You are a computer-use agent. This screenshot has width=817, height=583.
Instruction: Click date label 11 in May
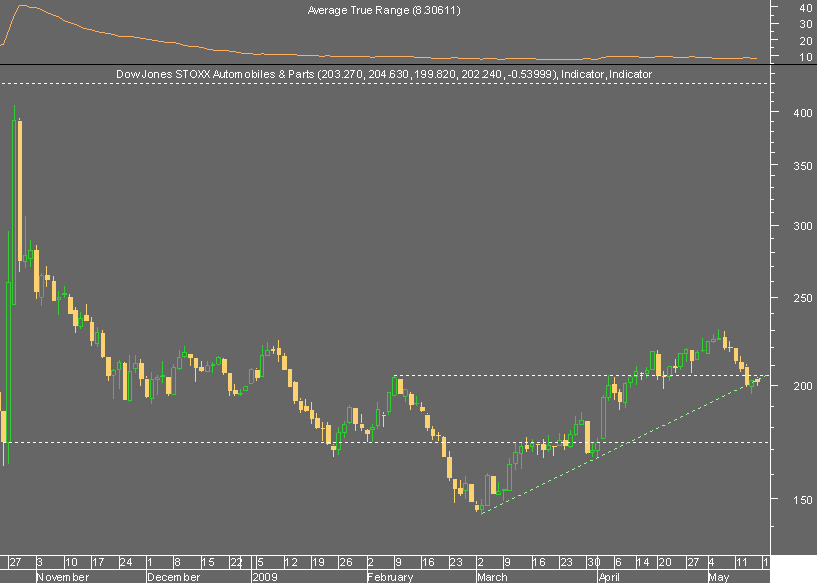point(741,563)
